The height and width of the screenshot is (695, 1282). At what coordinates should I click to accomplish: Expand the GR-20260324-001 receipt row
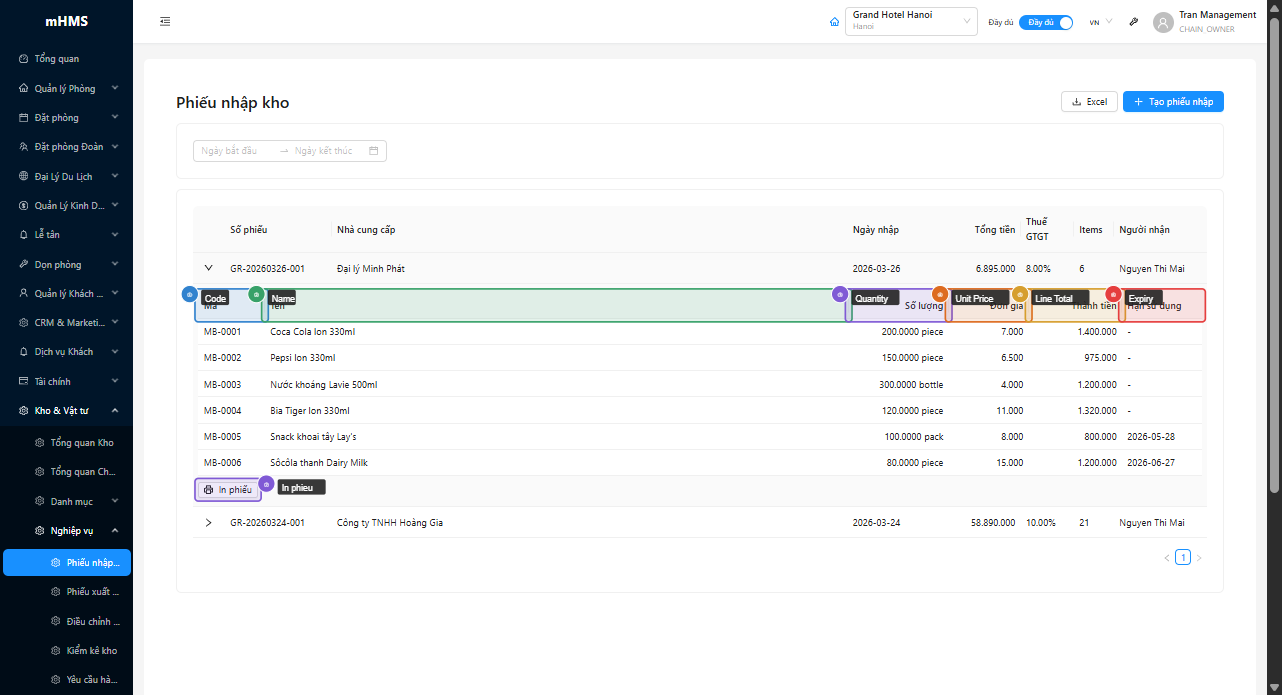tap(209, 523)
